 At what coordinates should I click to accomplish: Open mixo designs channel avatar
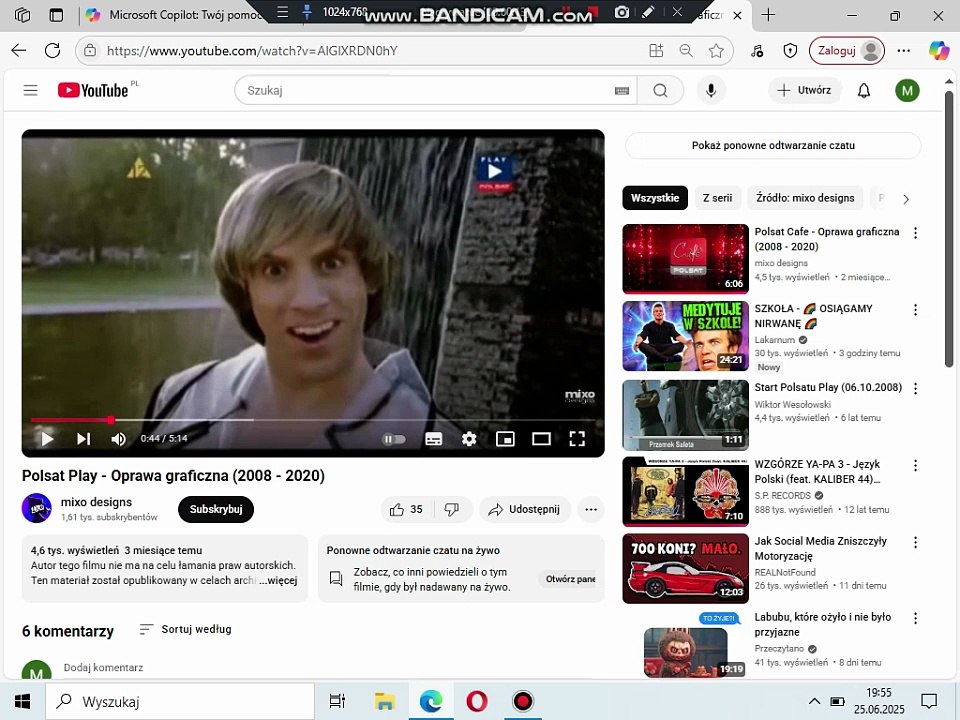pos(37,508)
